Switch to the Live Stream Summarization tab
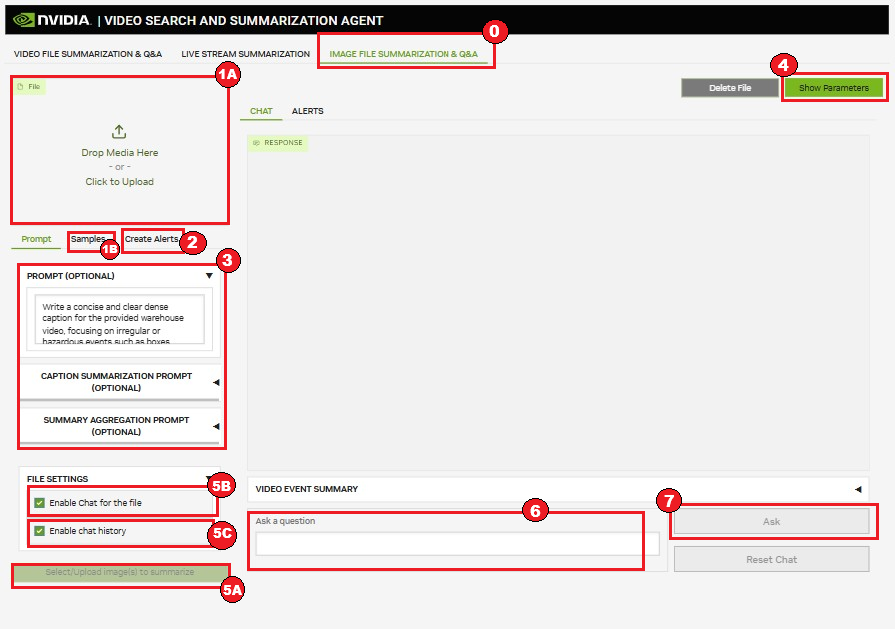This screenshot has width=895, height=629. [x=244, y=54]
